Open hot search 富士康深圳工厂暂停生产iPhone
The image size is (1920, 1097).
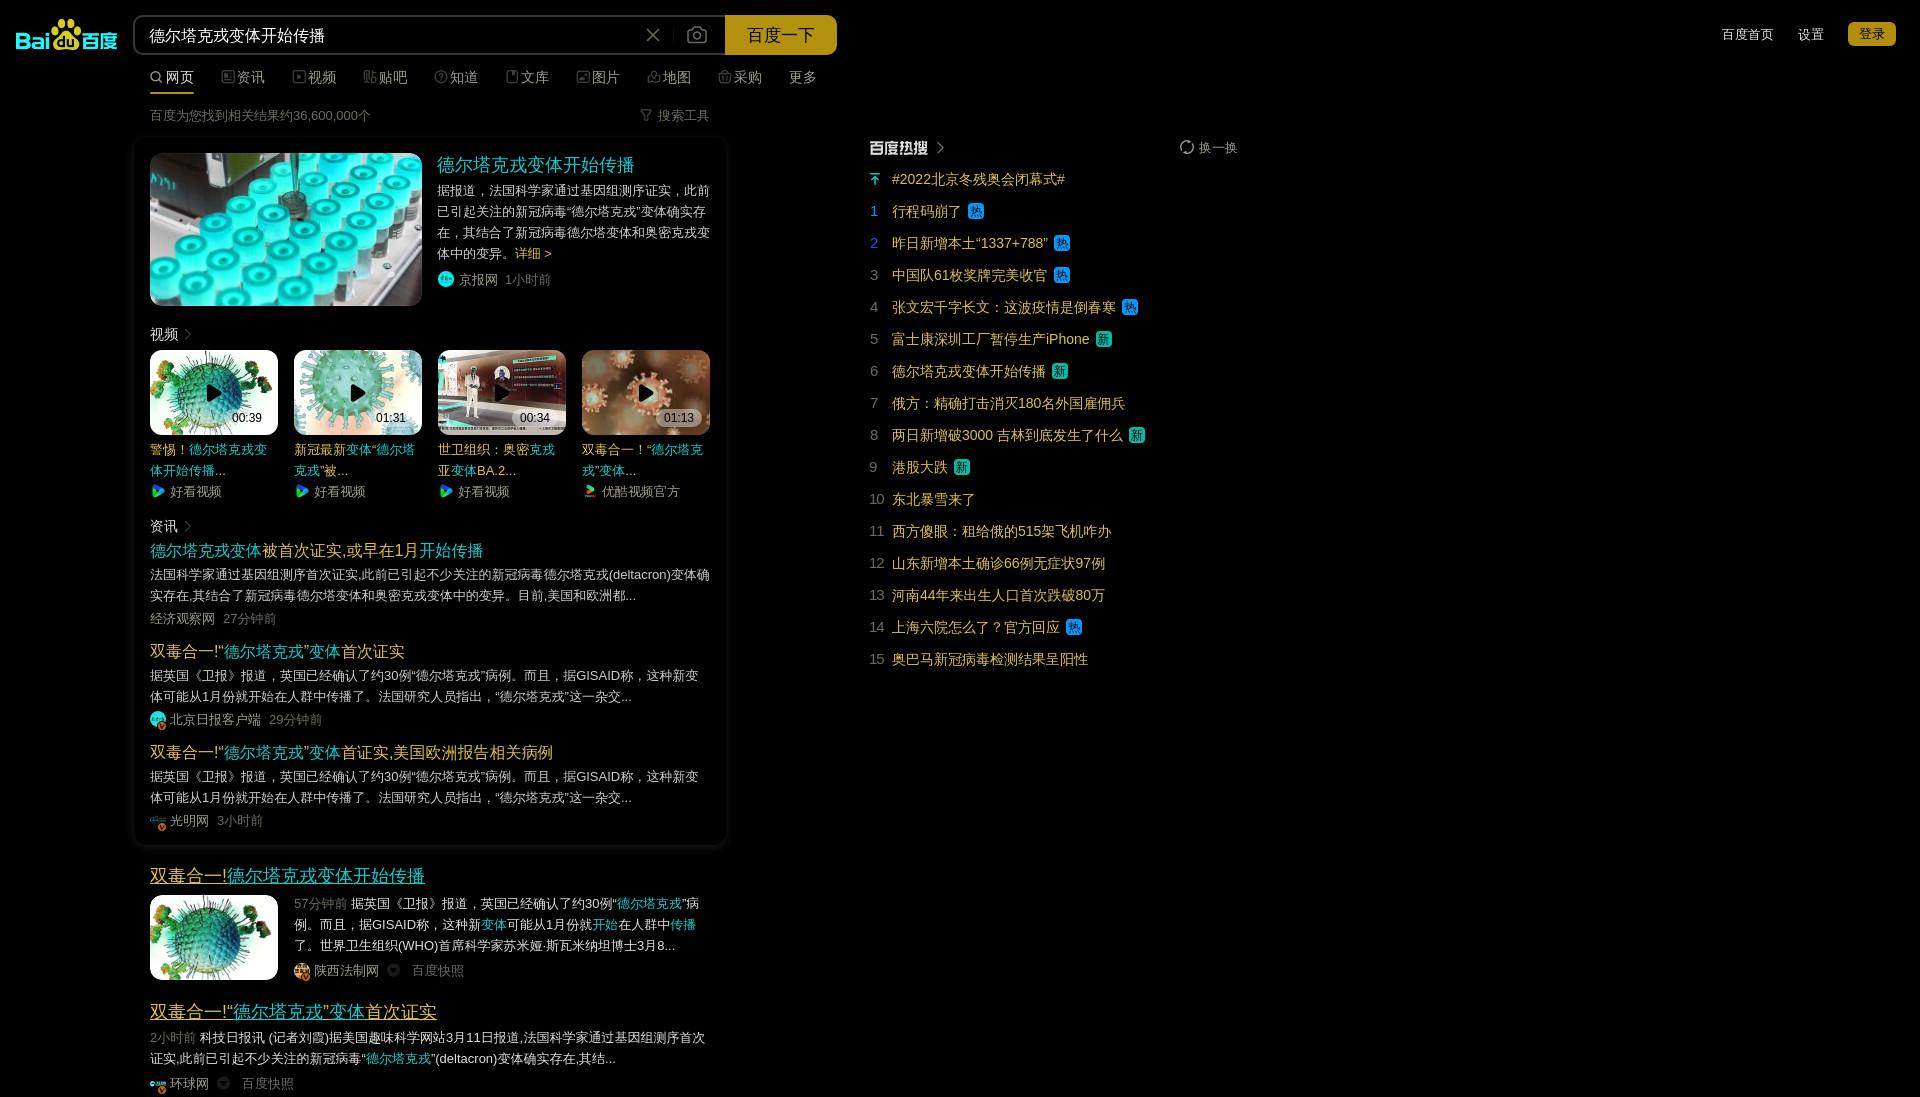point(990,339)
